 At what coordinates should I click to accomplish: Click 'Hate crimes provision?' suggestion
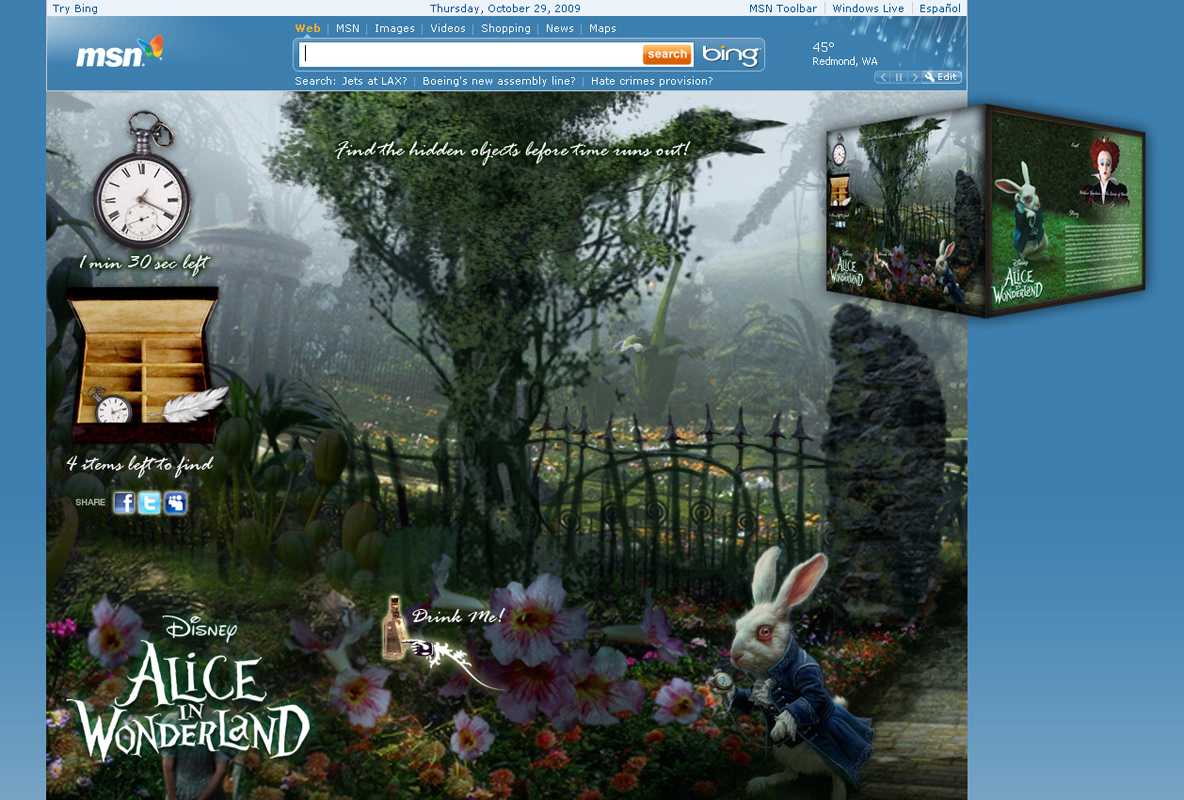[x=652, y=81]
